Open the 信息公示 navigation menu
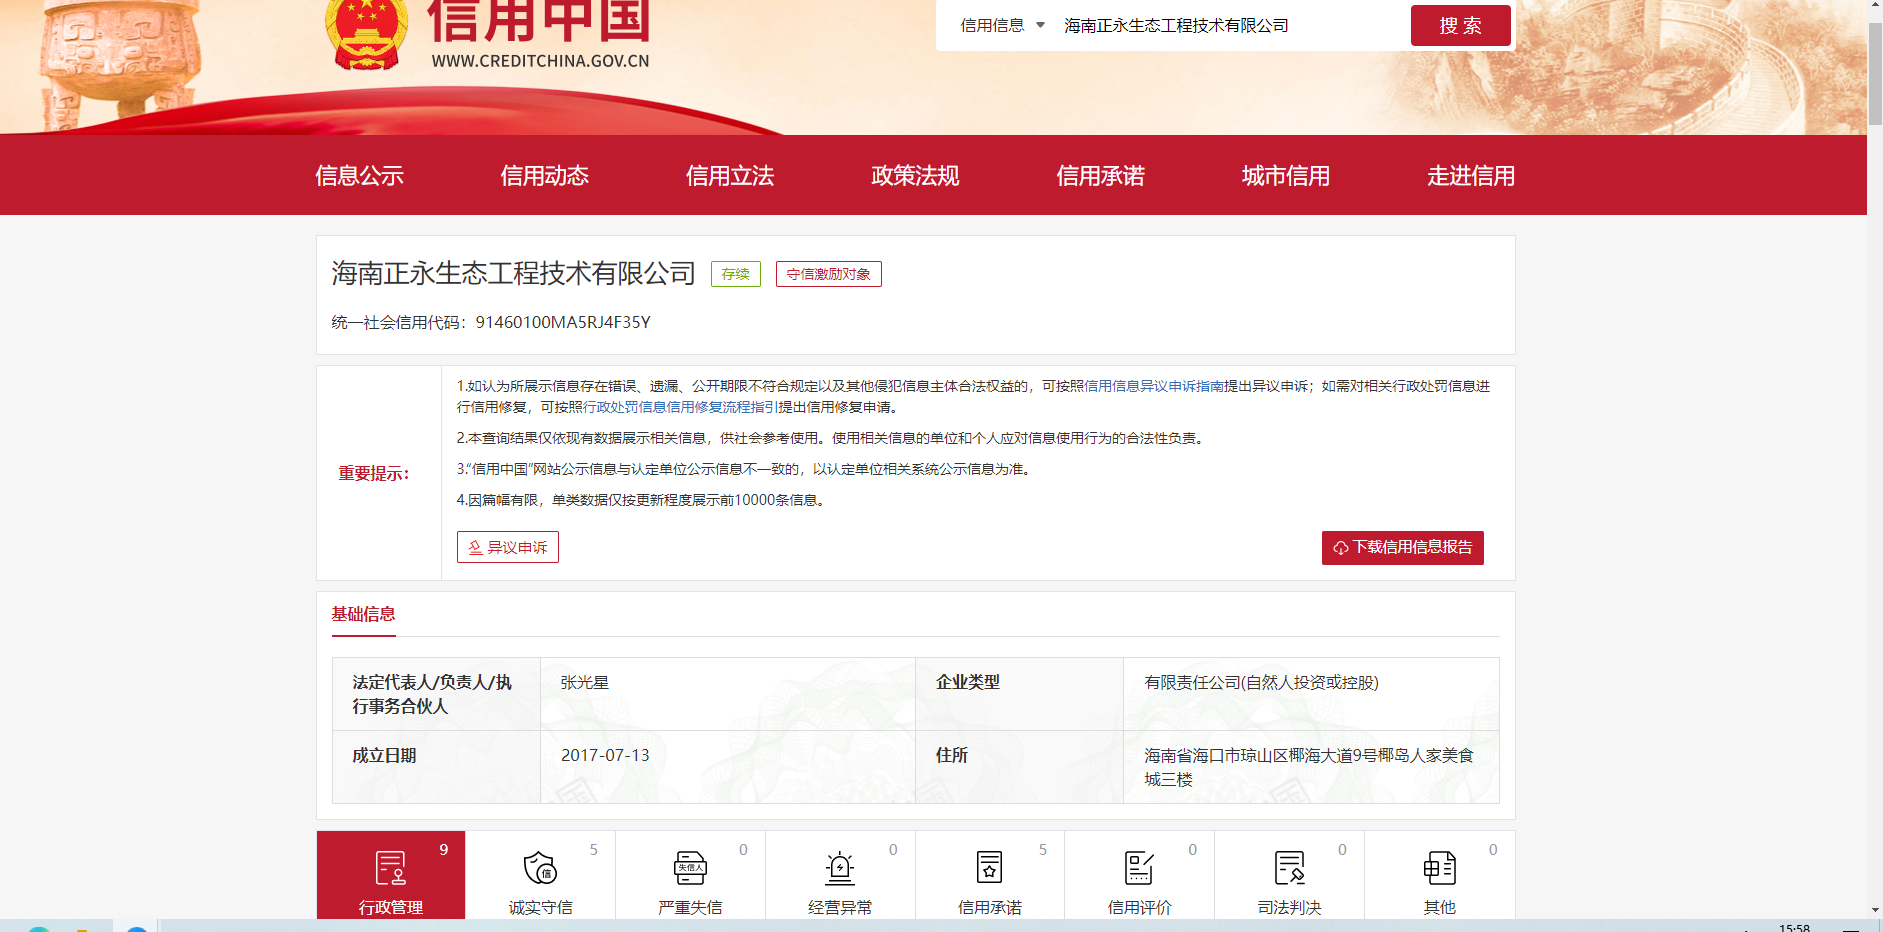Viewport: 1883px width, 932px height. click(359, 176)
